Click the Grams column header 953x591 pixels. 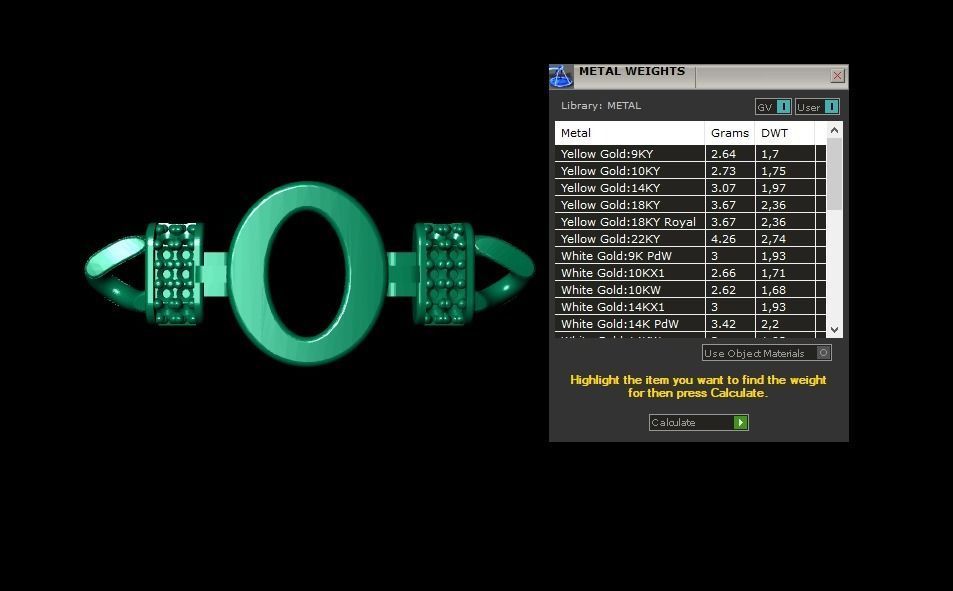(730, 133)
